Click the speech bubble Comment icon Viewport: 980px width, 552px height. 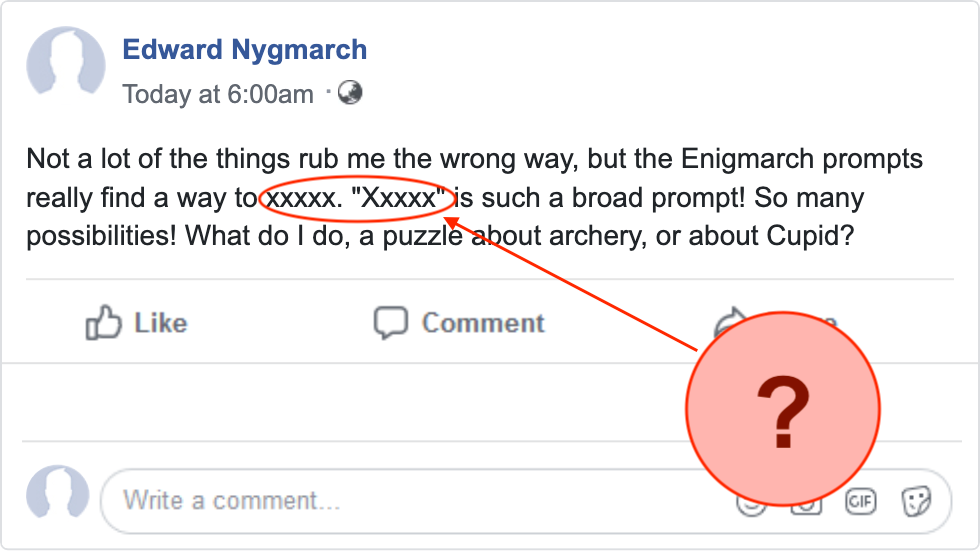(x=391, y=323)
